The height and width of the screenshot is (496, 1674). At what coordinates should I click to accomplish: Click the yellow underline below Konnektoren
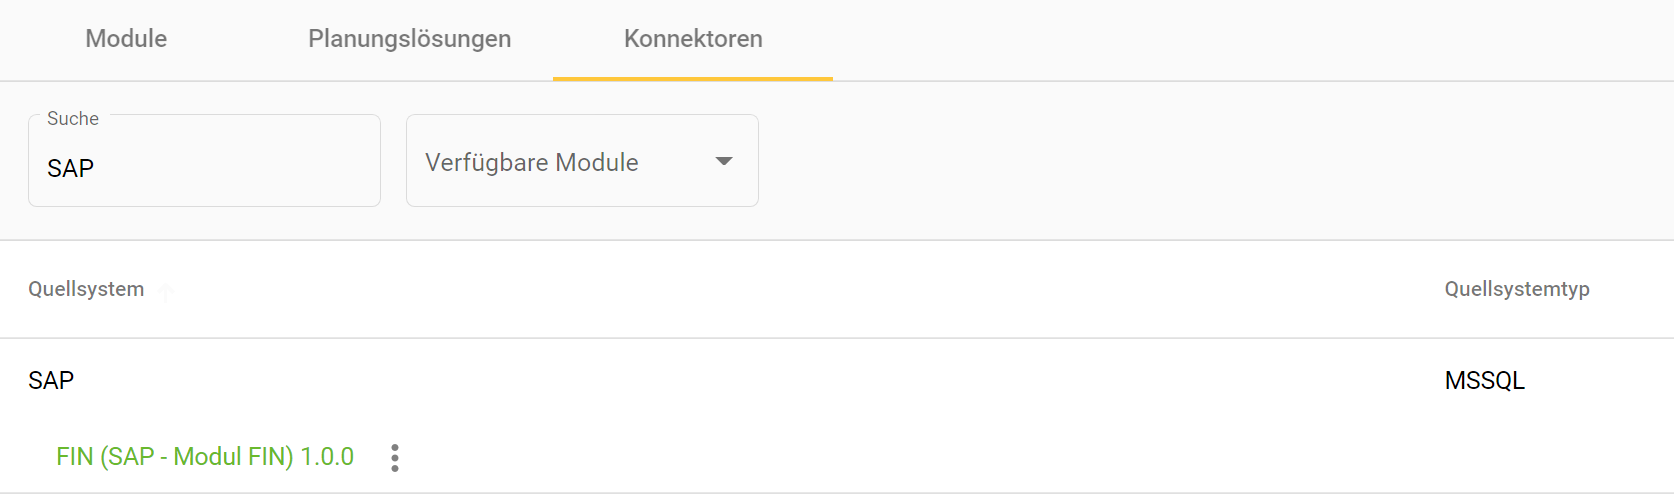click(693, 78)
